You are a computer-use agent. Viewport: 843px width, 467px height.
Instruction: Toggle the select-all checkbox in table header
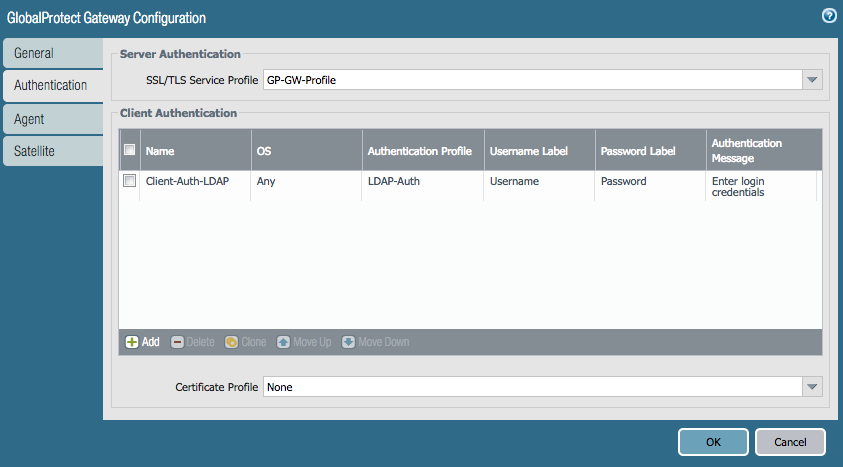[x=129, y=151]
